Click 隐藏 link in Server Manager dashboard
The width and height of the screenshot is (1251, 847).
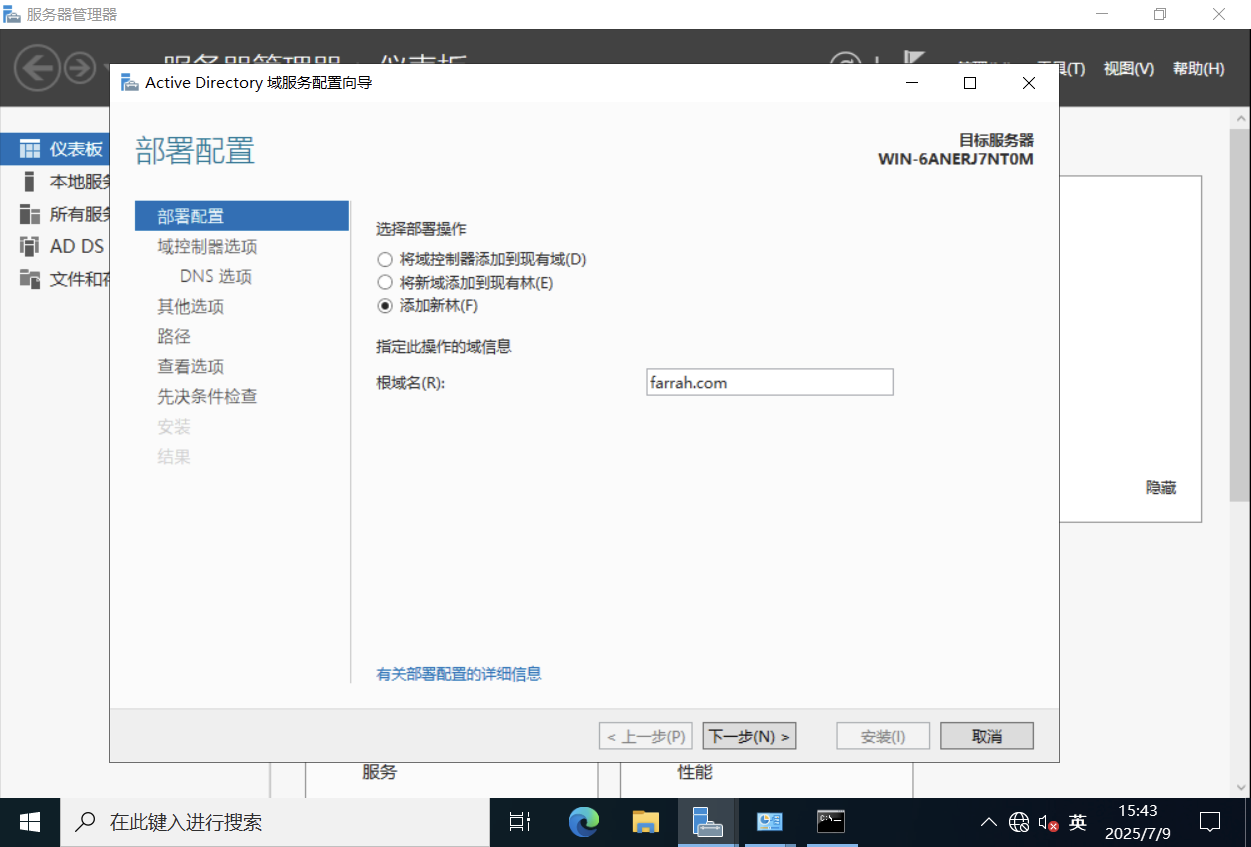tap(1161, 488)
